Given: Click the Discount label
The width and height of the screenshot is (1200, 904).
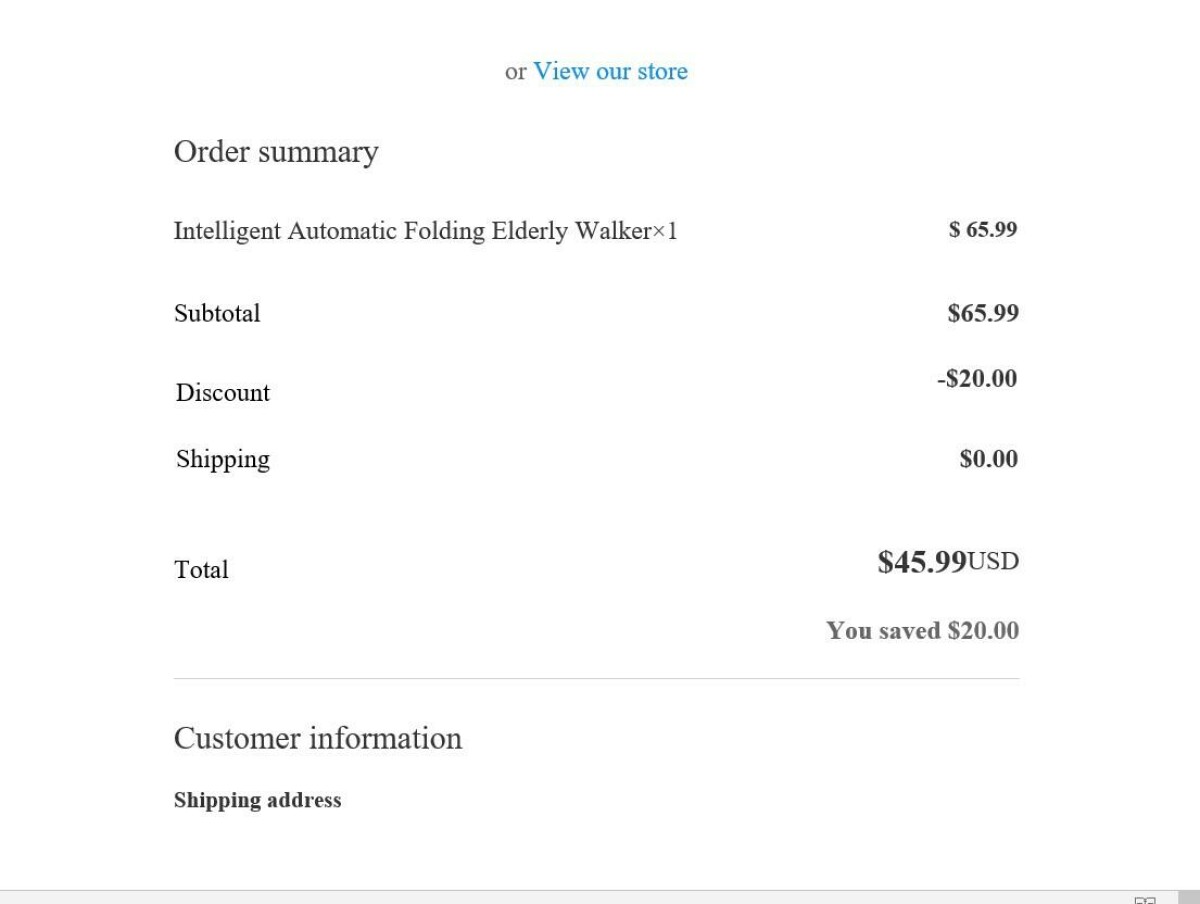Looking at the screenshot, I should pyautogui.click(x=223, y=393).
